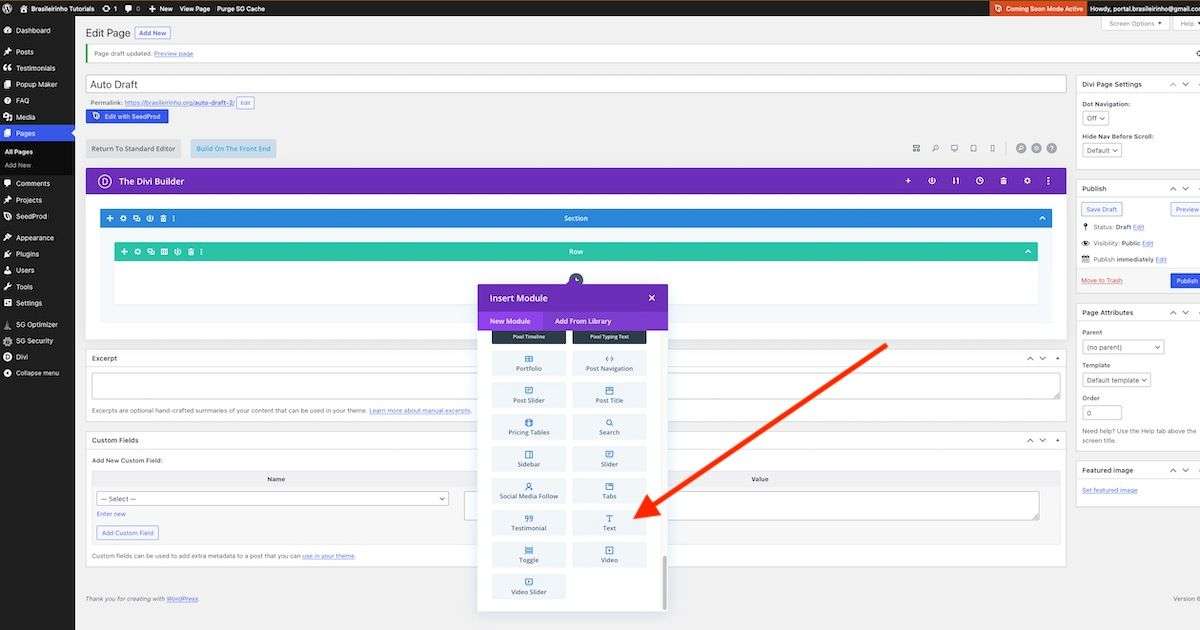Open the Parent page dropdown
The height and width of the screenshot is (630, 1200).
[x=1123, y=347]
